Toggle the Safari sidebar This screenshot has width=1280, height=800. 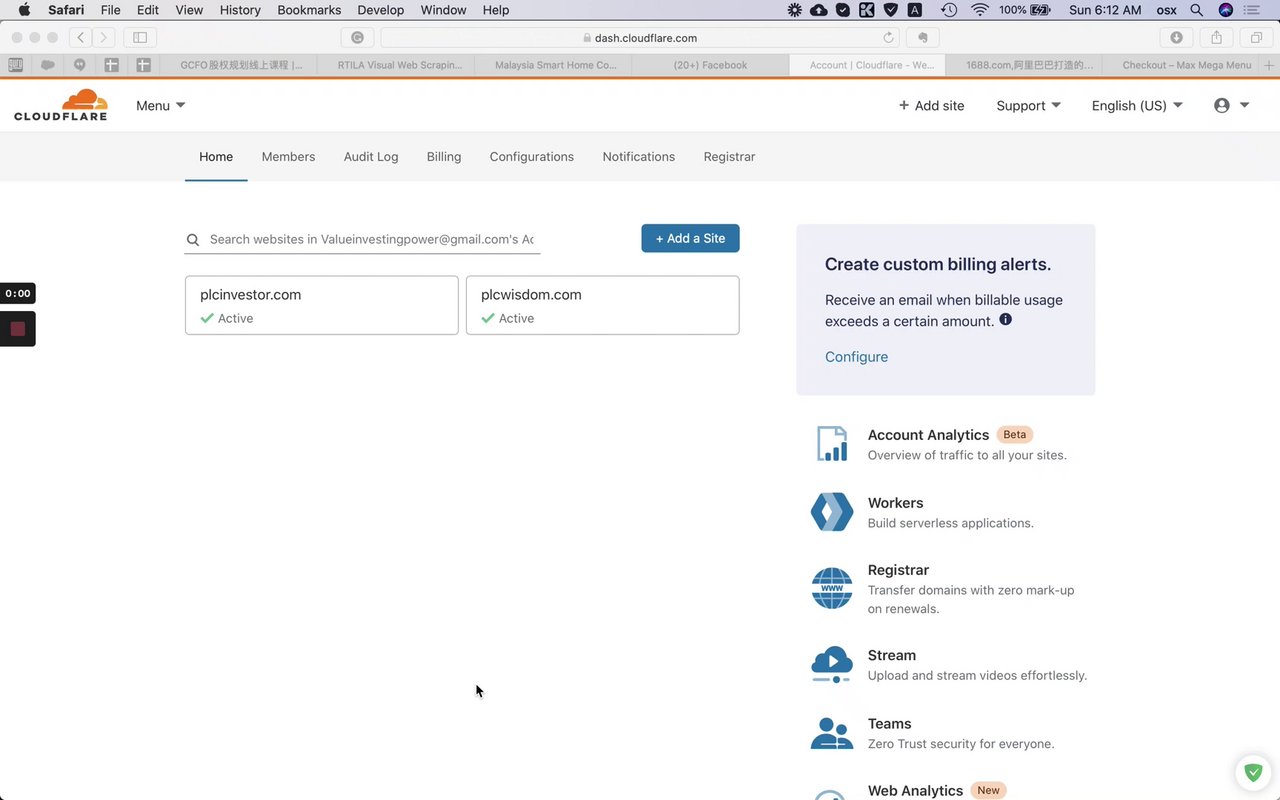140,37
